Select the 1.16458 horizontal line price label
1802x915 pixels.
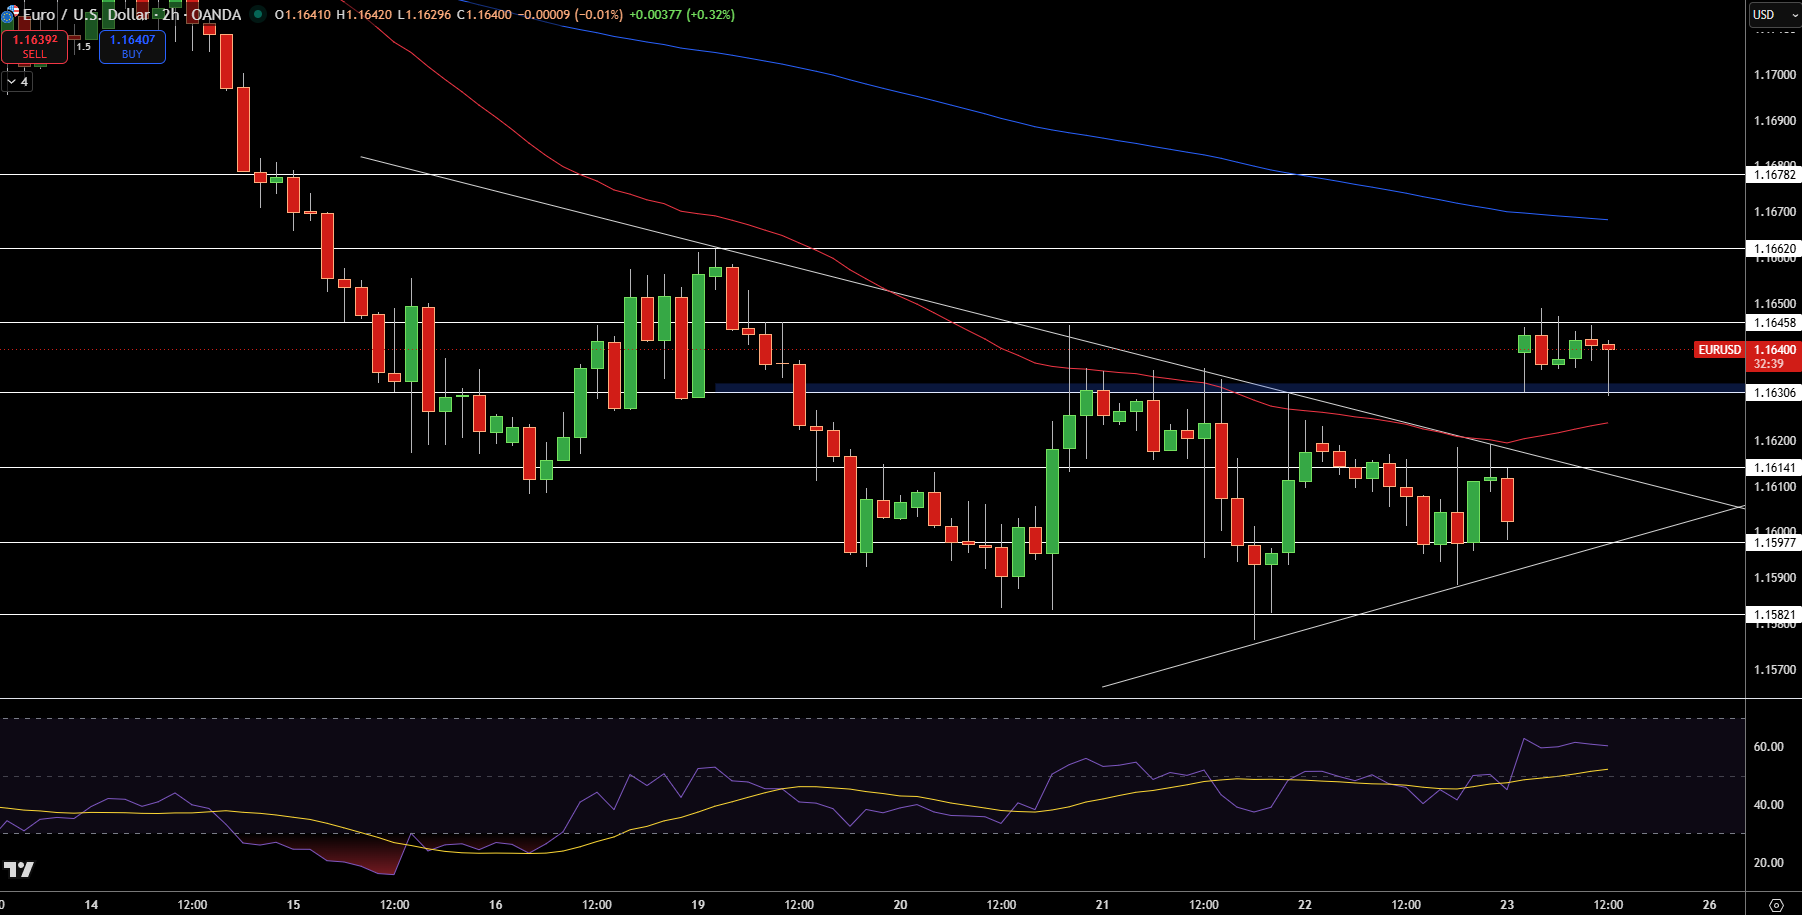click(1775, 323)
